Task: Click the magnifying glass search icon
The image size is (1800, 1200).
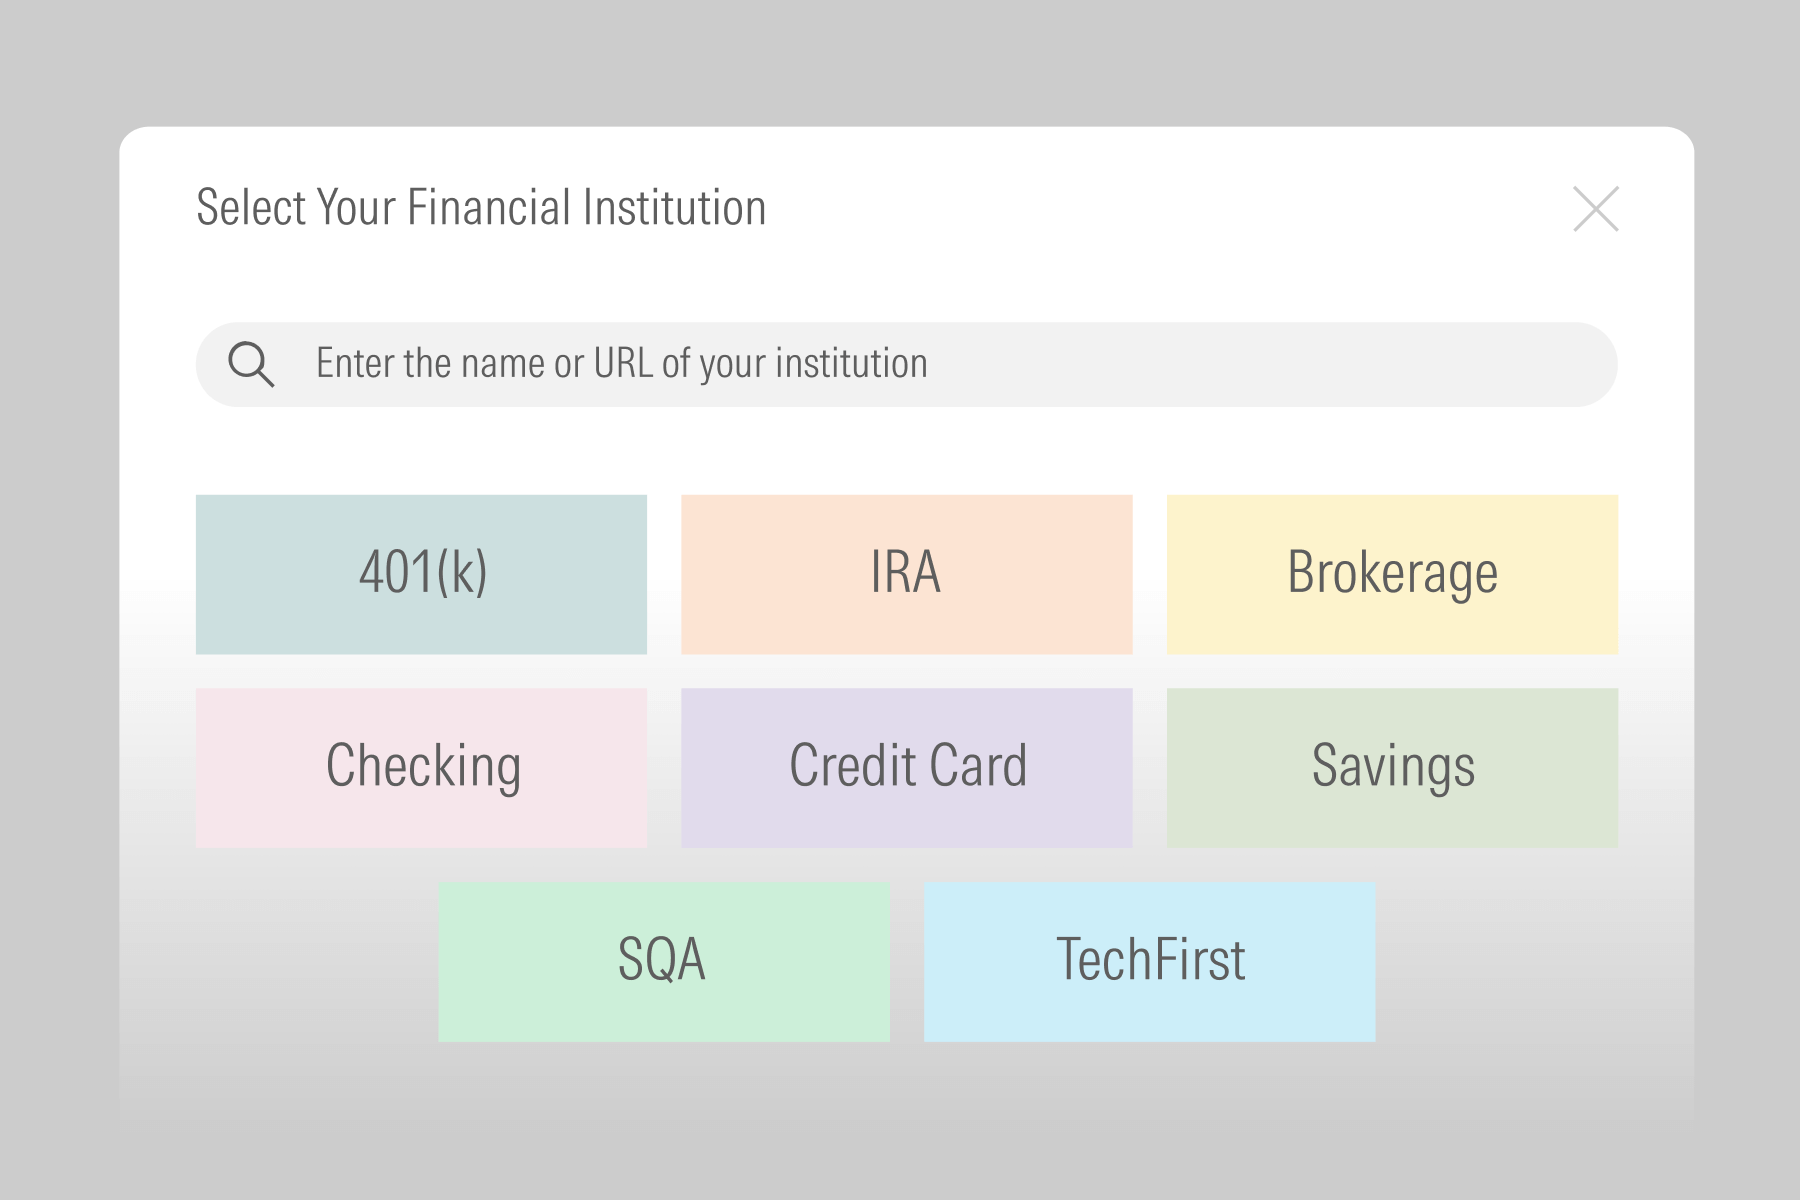Action: [x=250, y=364]
